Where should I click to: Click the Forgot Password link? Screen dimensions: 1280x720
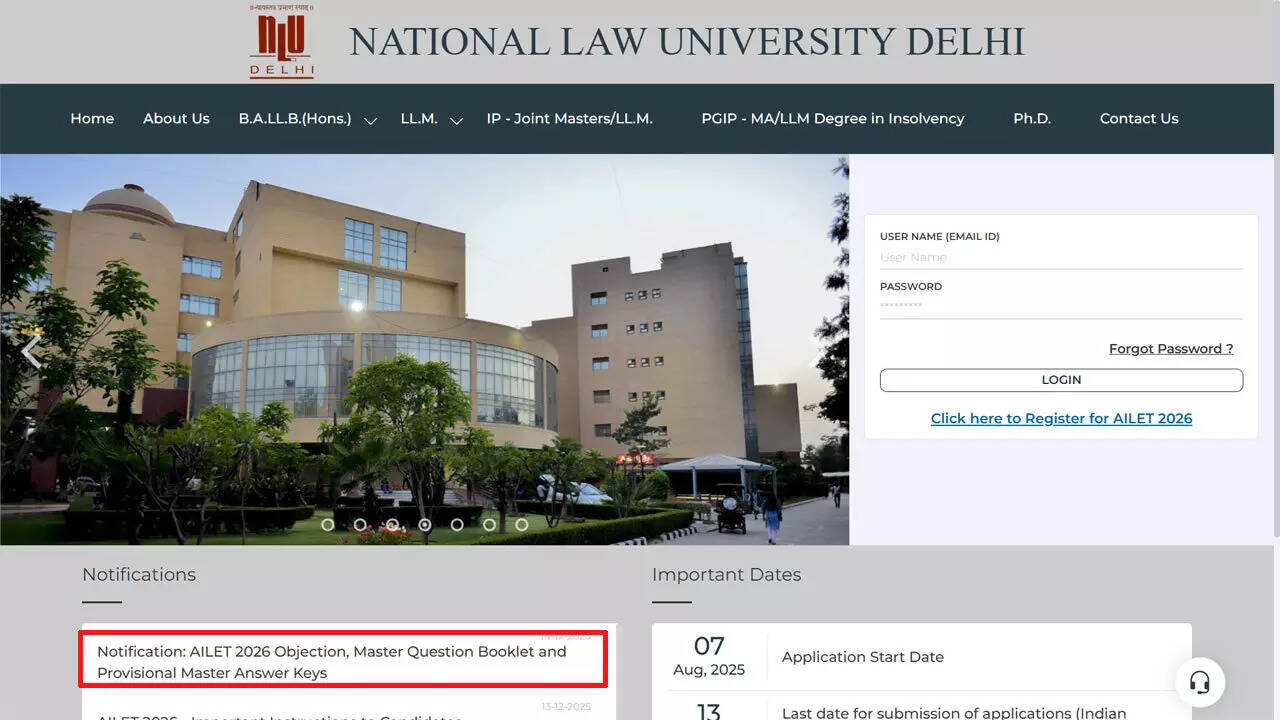(x=1170, y=349)
